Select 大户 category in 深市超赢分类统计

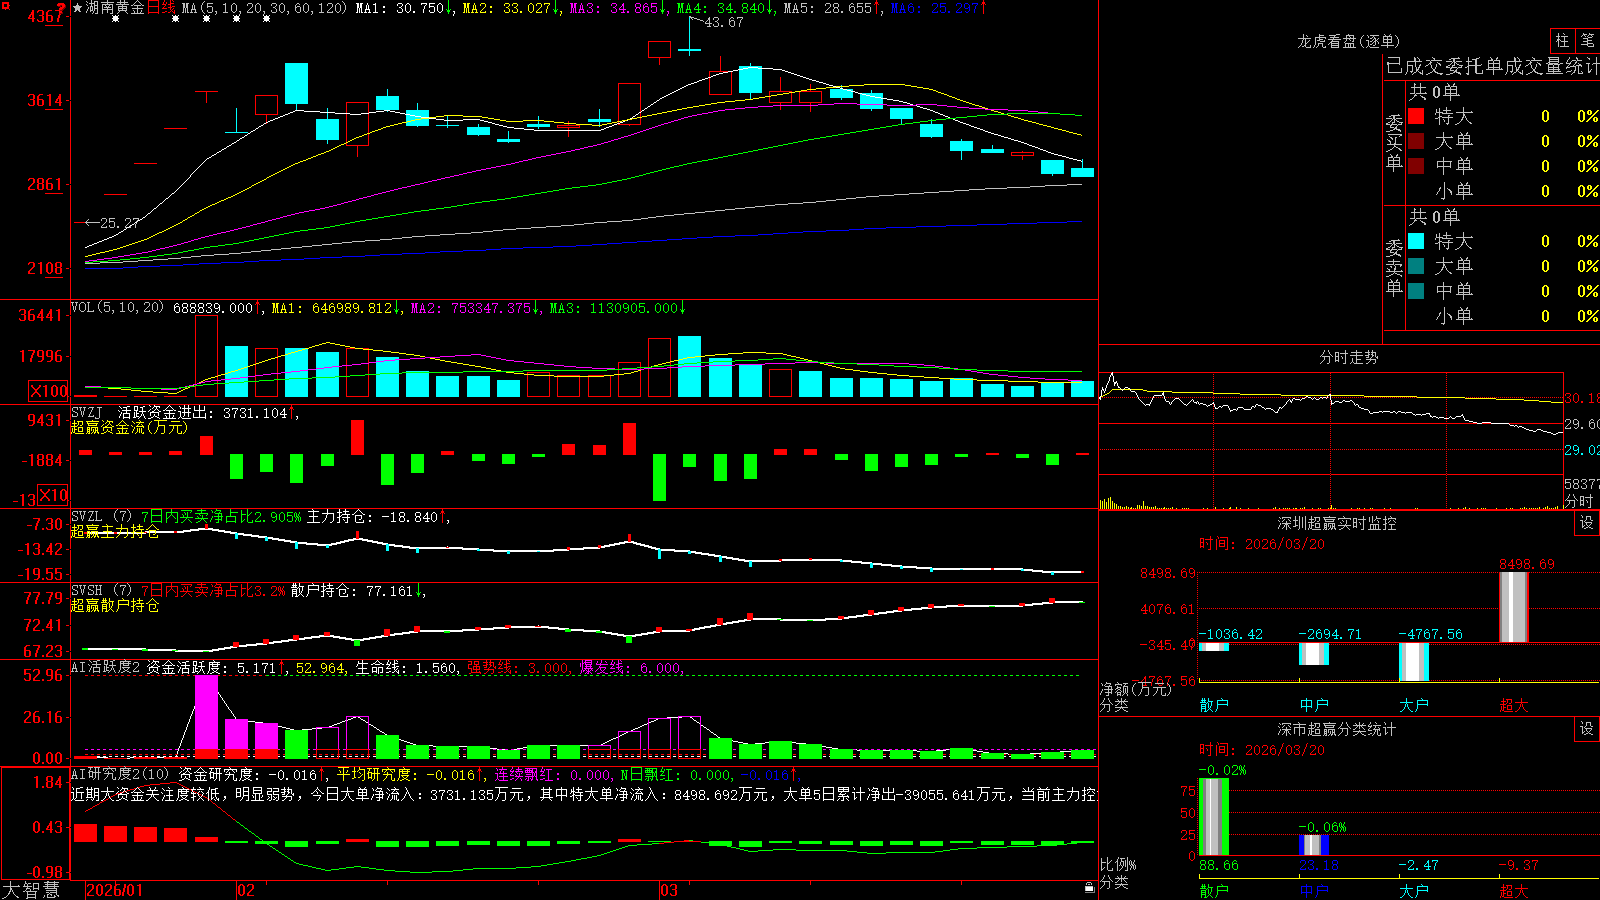(1414, 890)
